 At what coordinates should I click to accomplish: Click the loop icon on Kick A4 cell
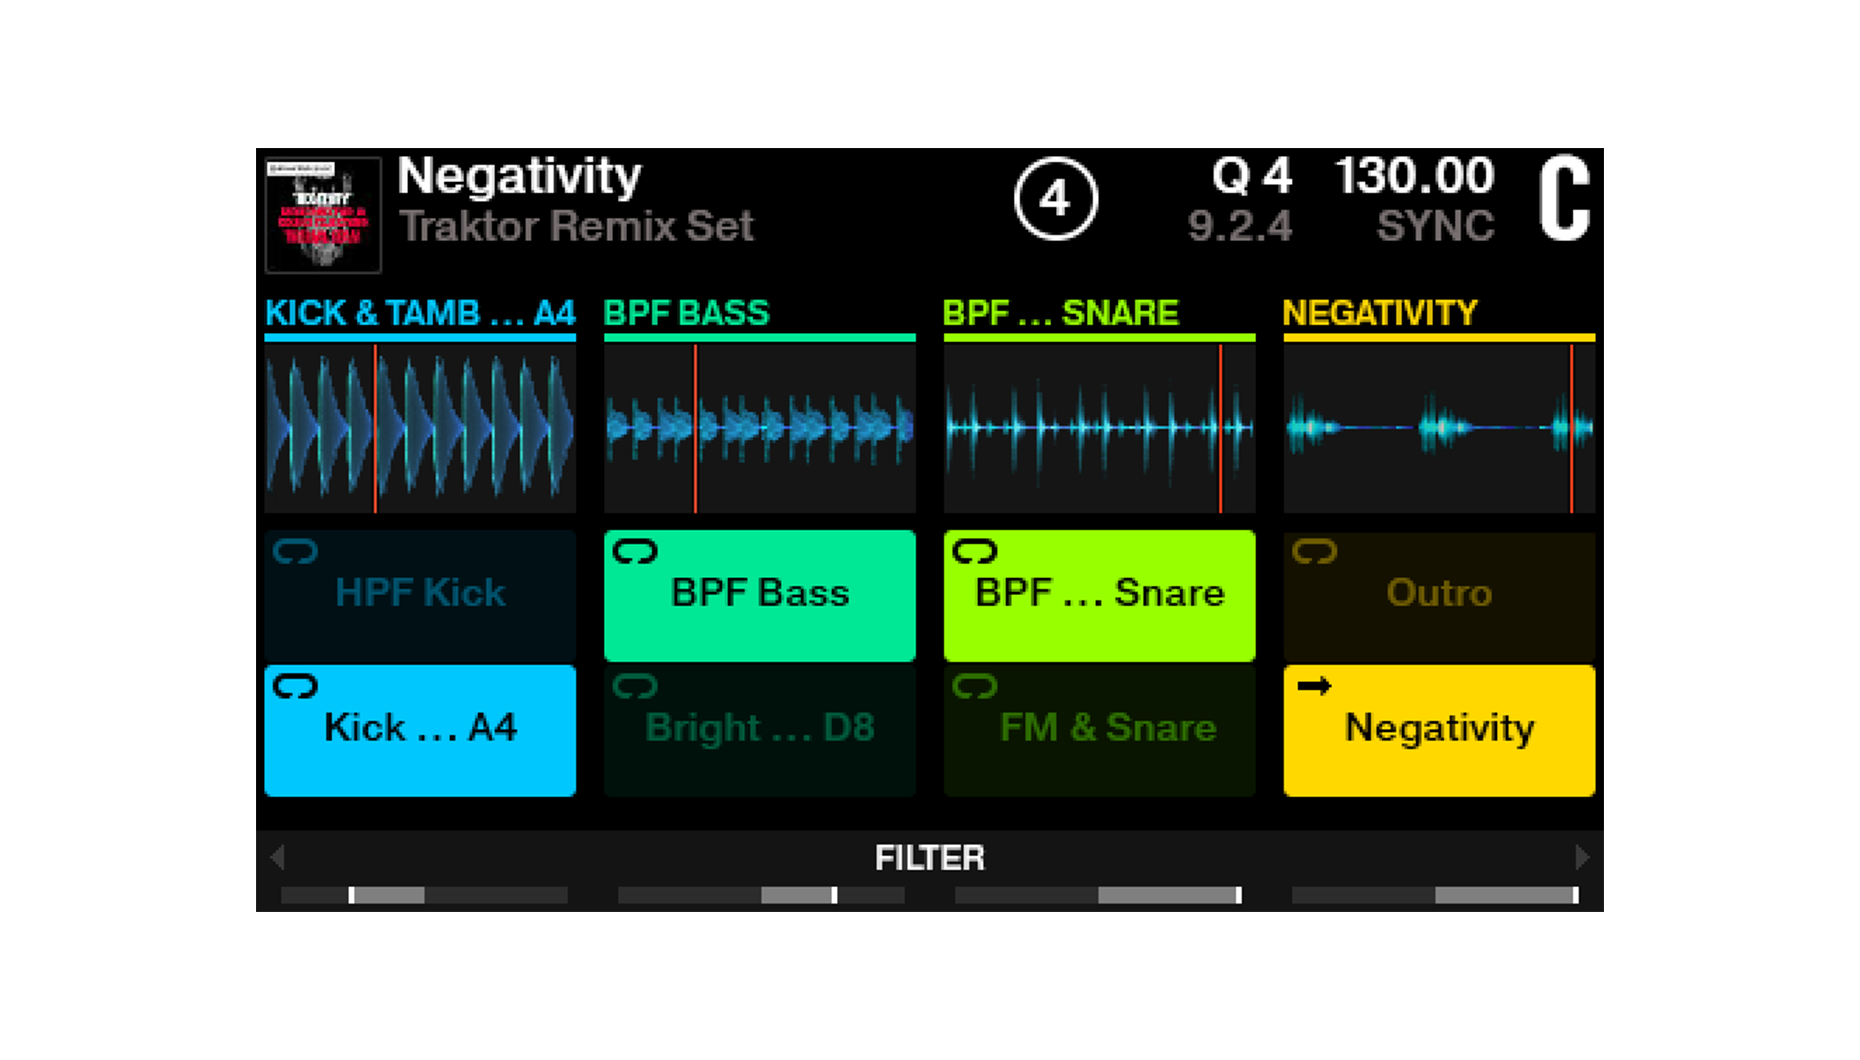(295, 686)
